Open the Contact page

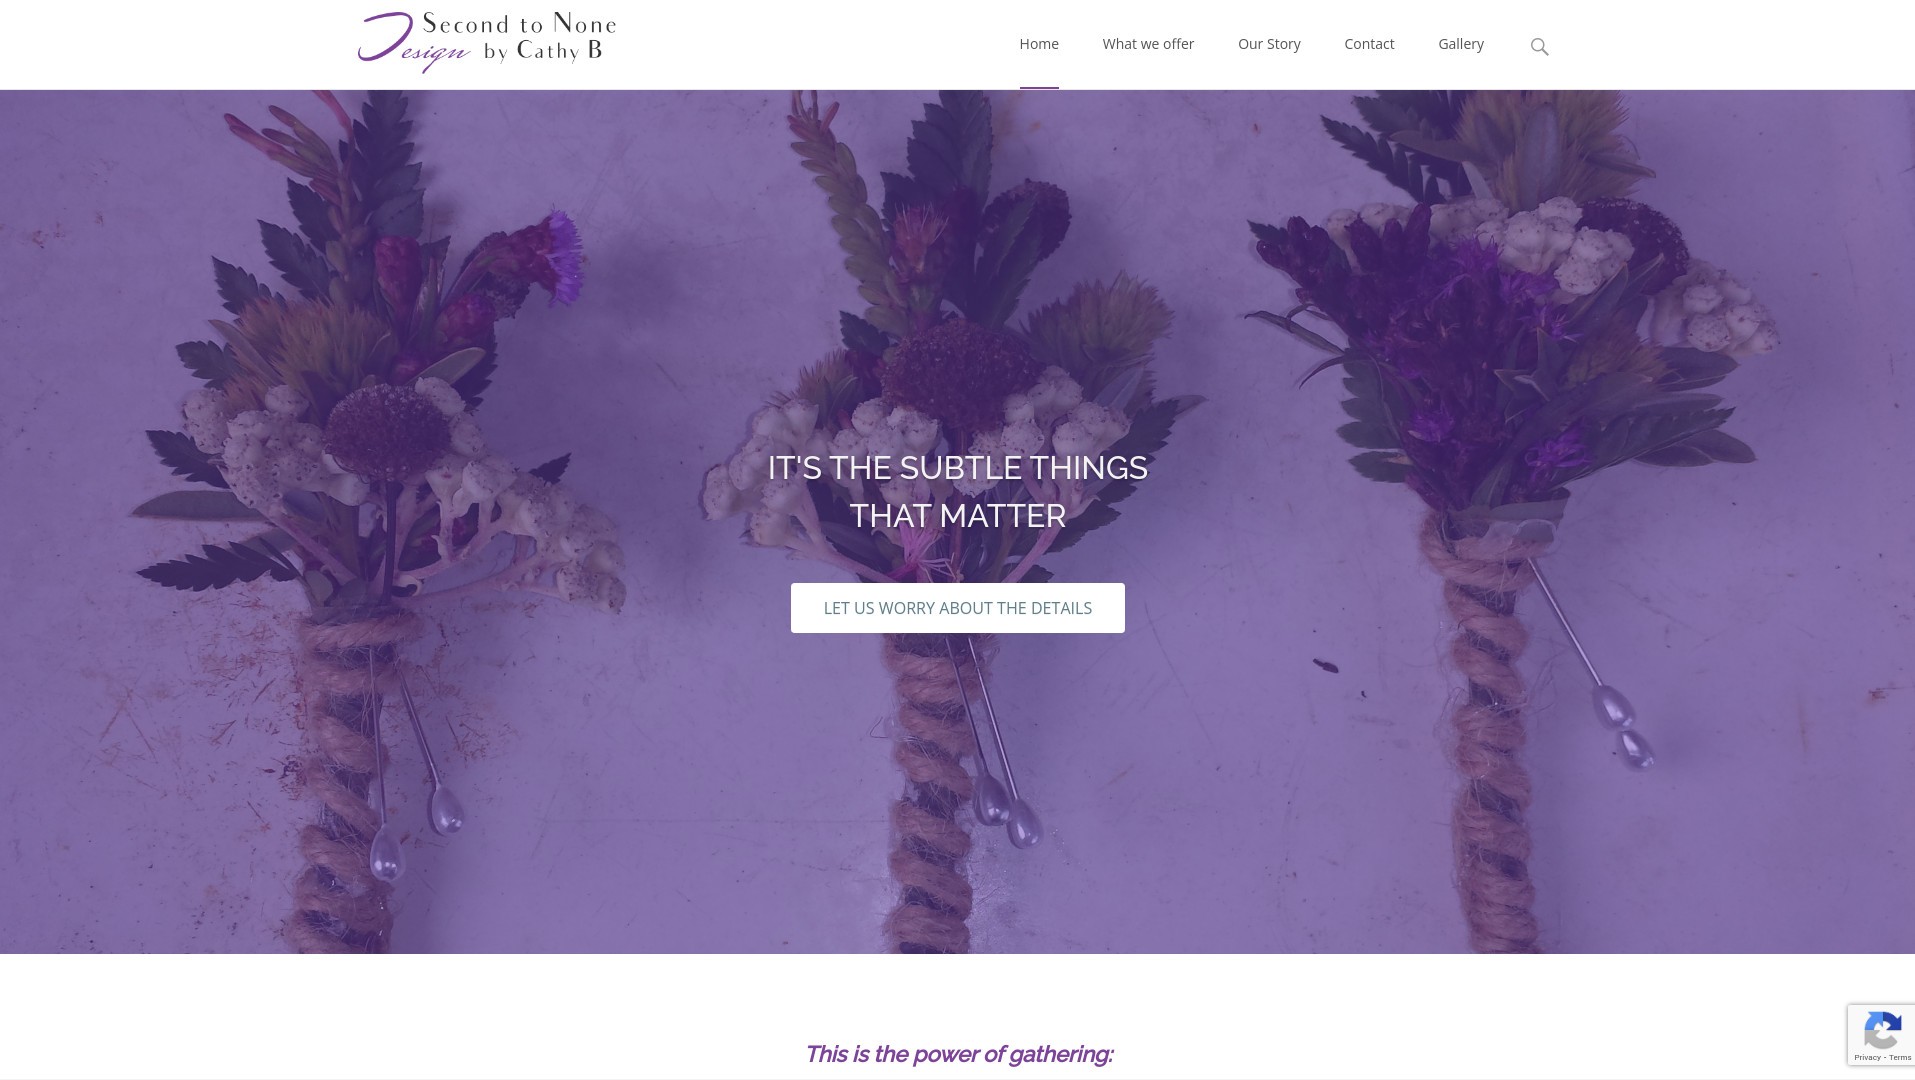pos(1369,44)
